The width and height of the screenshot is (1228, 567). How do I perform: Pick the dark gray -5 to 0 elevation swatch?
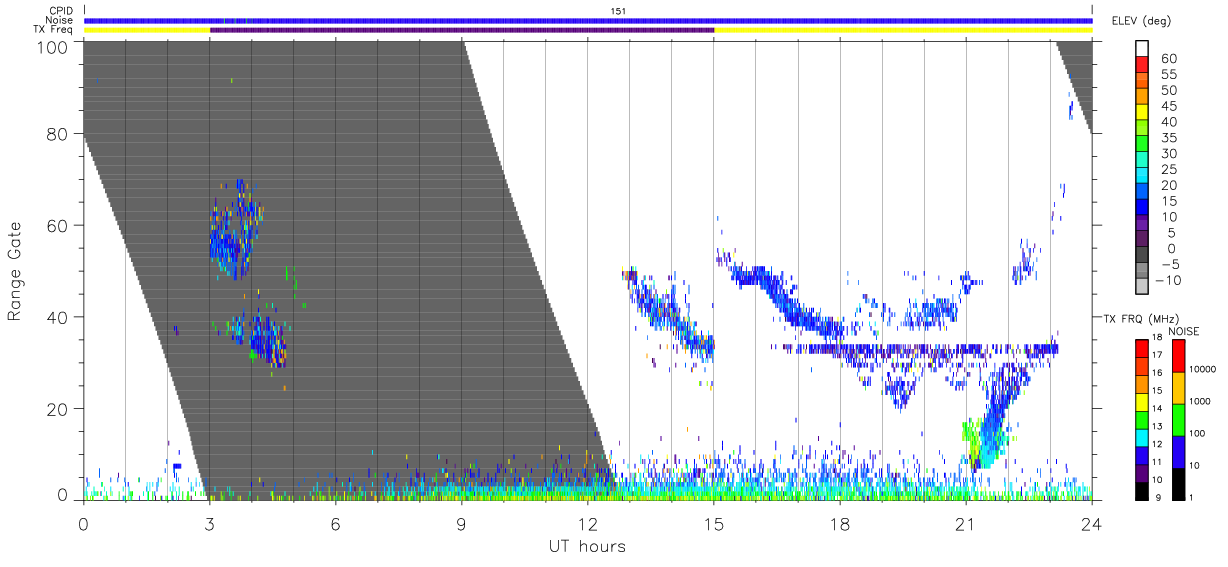click(x=1141, y=257)
